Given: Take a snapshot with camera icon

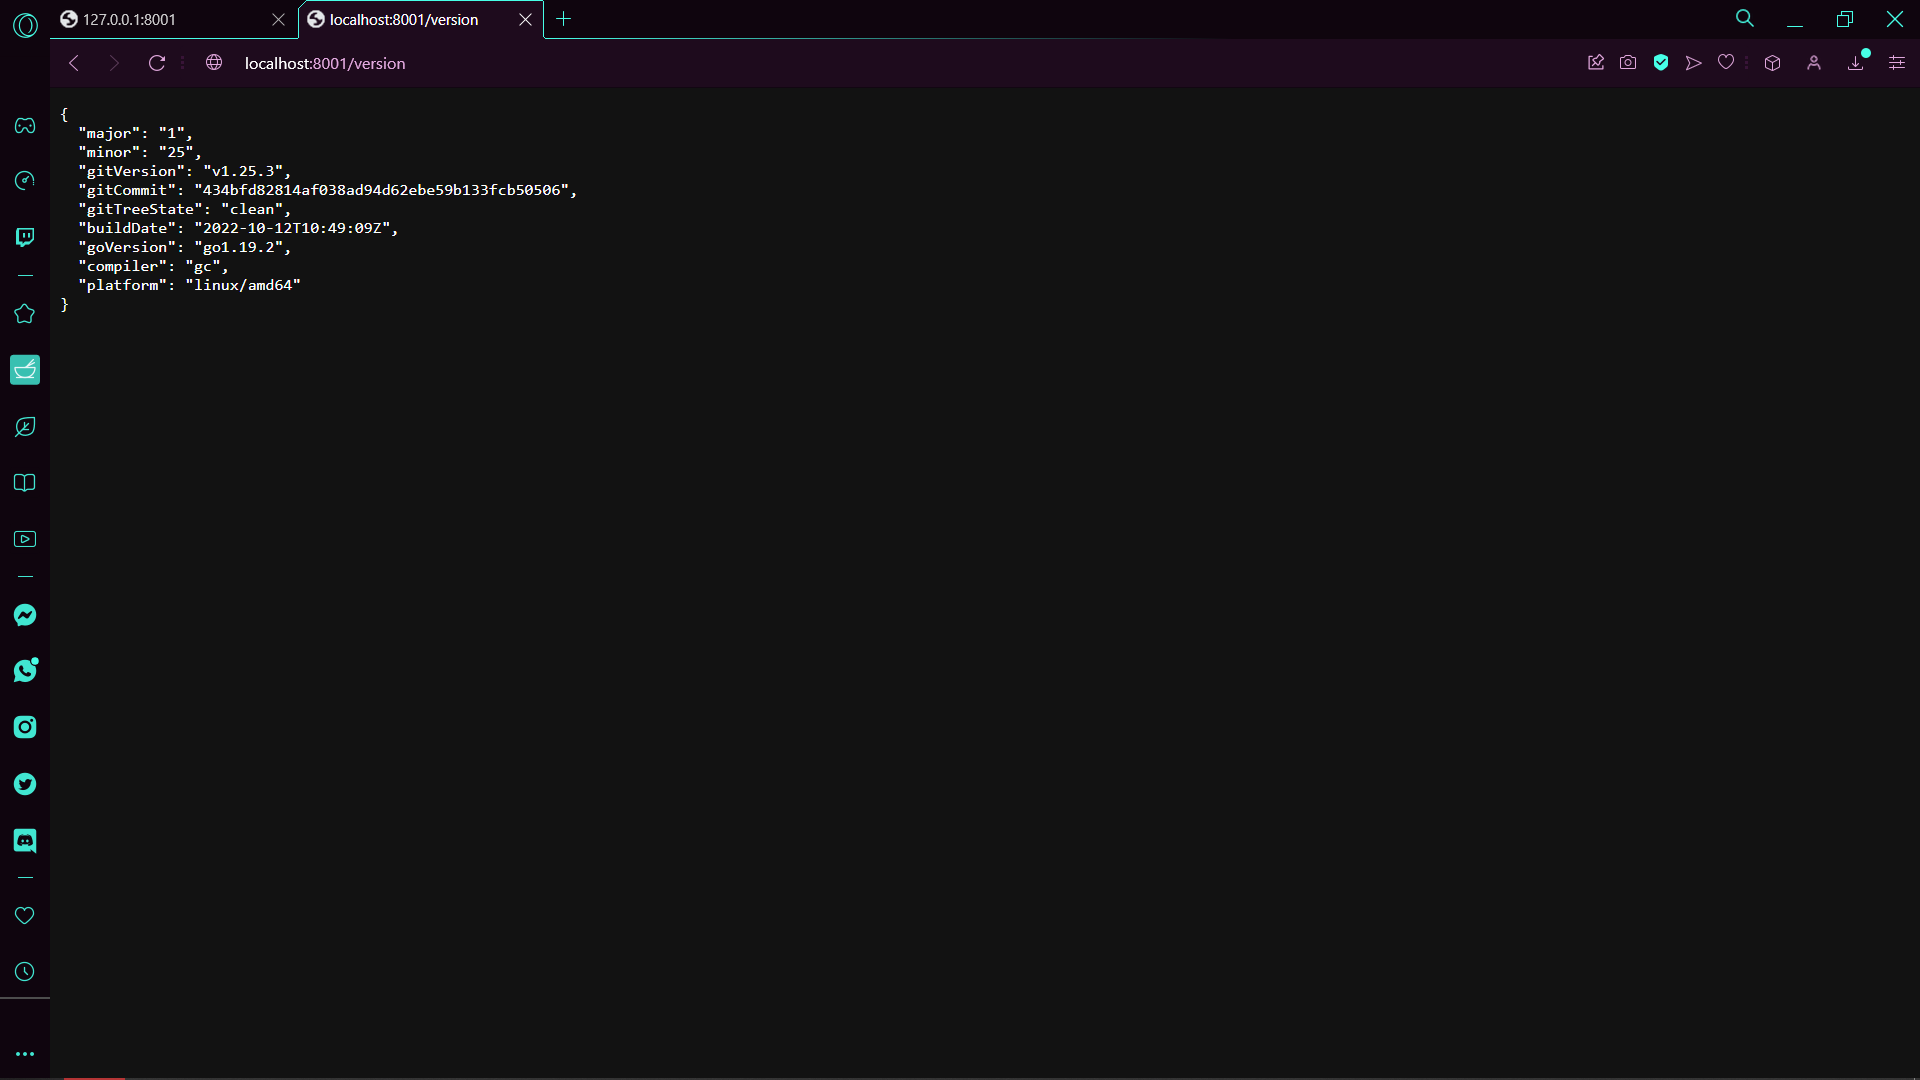Looking at the screenshot, I should [1628, 63].
